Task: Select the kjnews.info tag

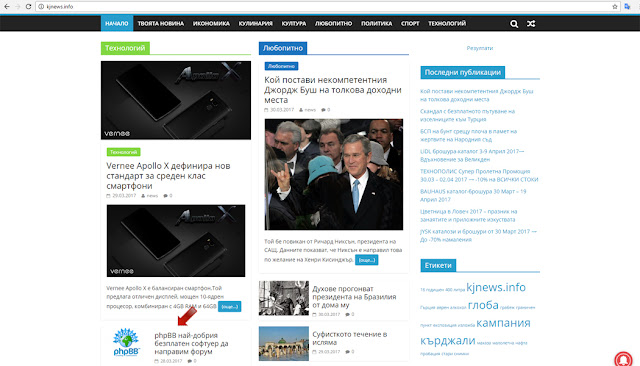Action: [x=496, y=287]
